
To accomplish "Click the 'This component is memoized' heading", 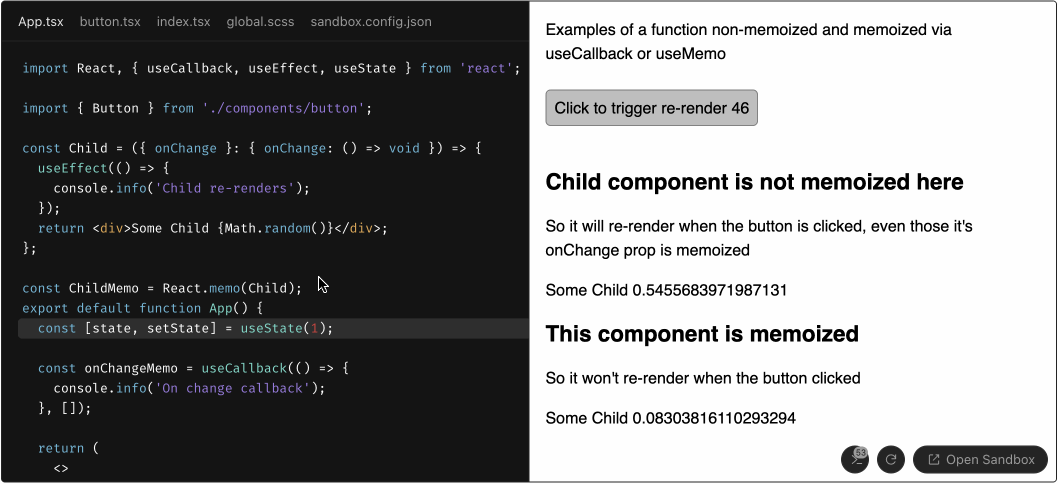I will click(702, 333).
